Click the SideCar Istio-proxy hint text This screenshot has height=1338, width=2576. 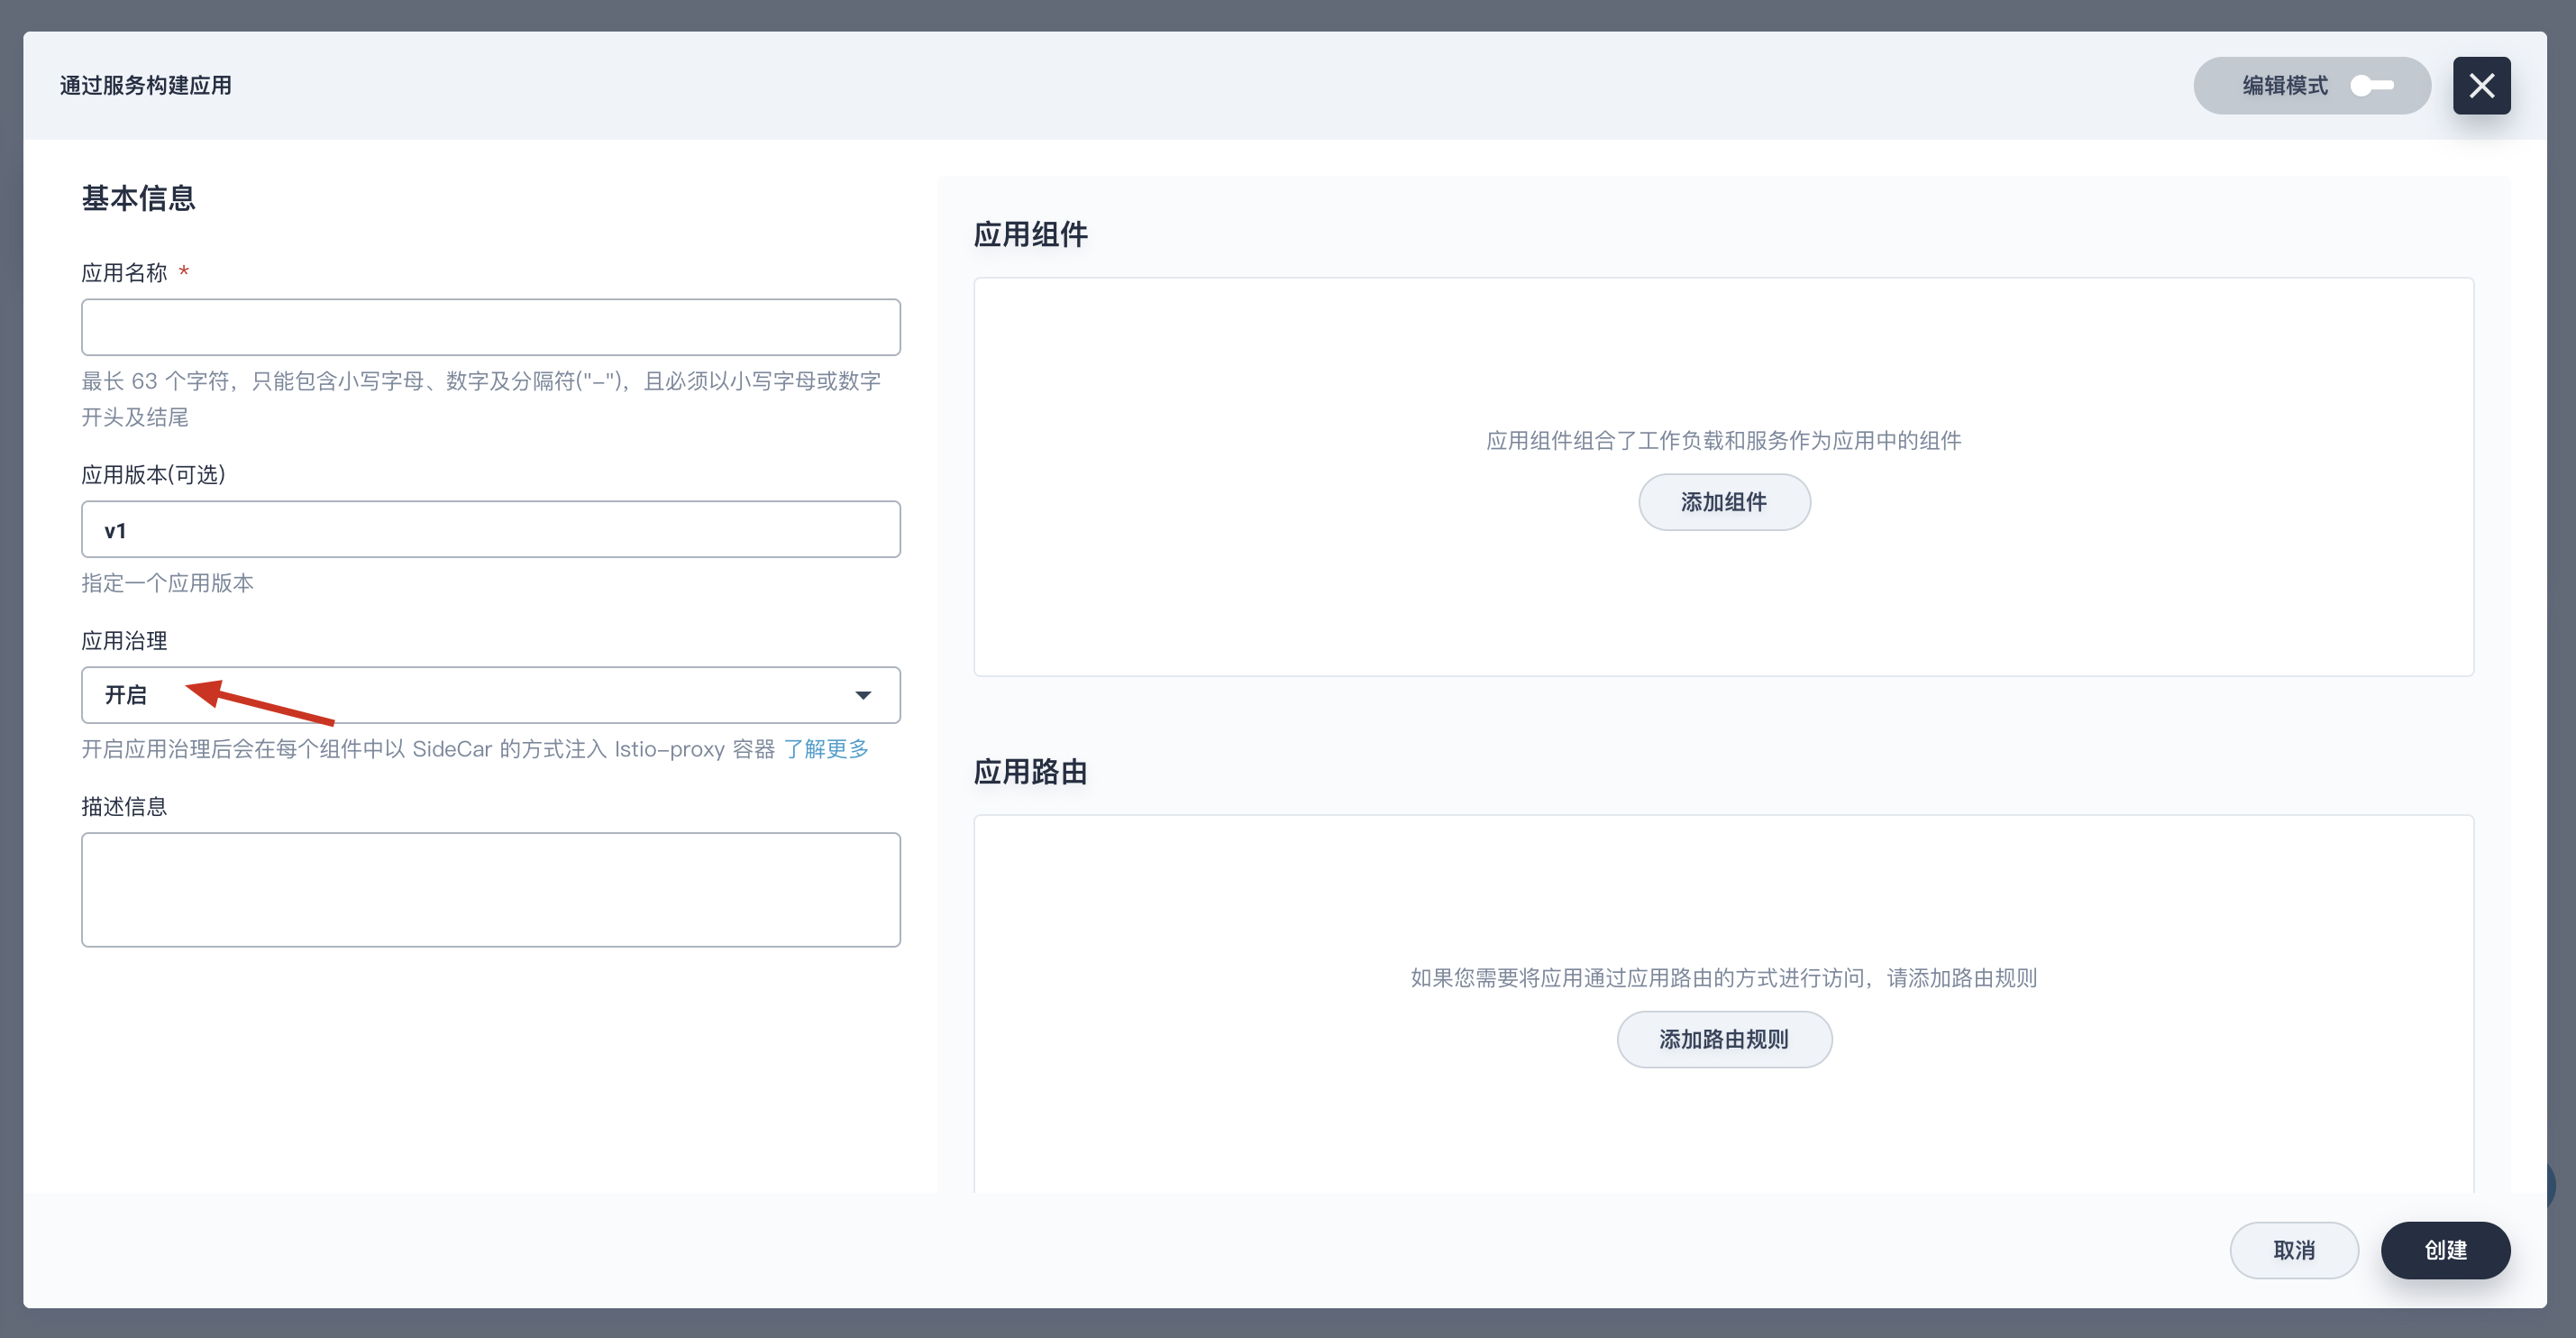(428, 749)
